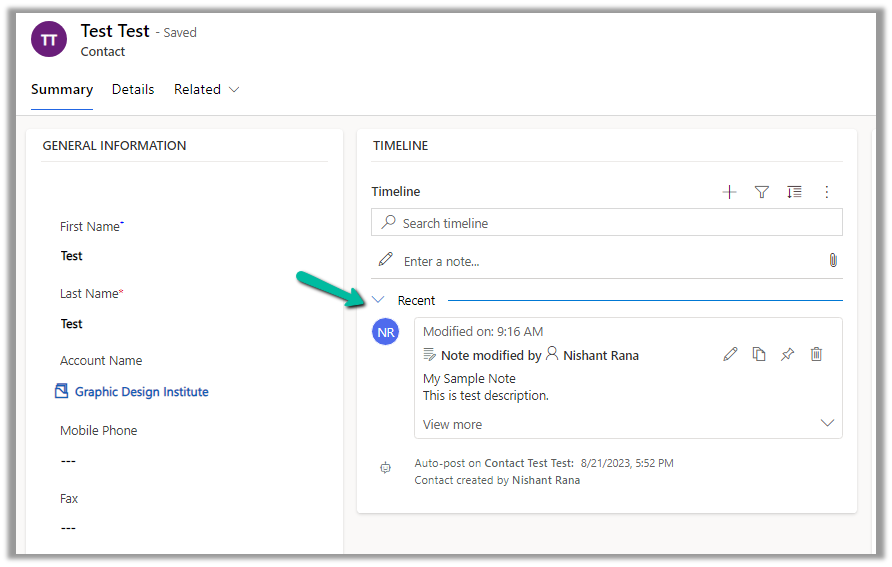Open the timeline filter funnel icon
Screen dimensions: 892x567
pyautogui.click(x=761, y=192)
